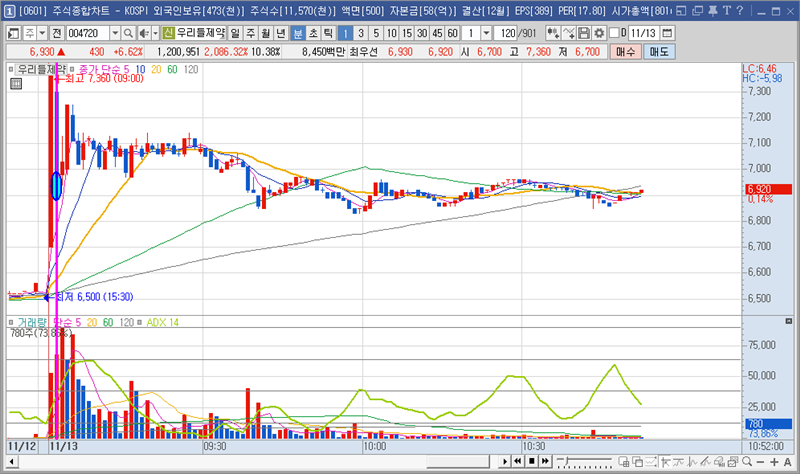Screen dimensions: 800x474
Task: Open the 주 market type dropdown
Action: (41, 33)
